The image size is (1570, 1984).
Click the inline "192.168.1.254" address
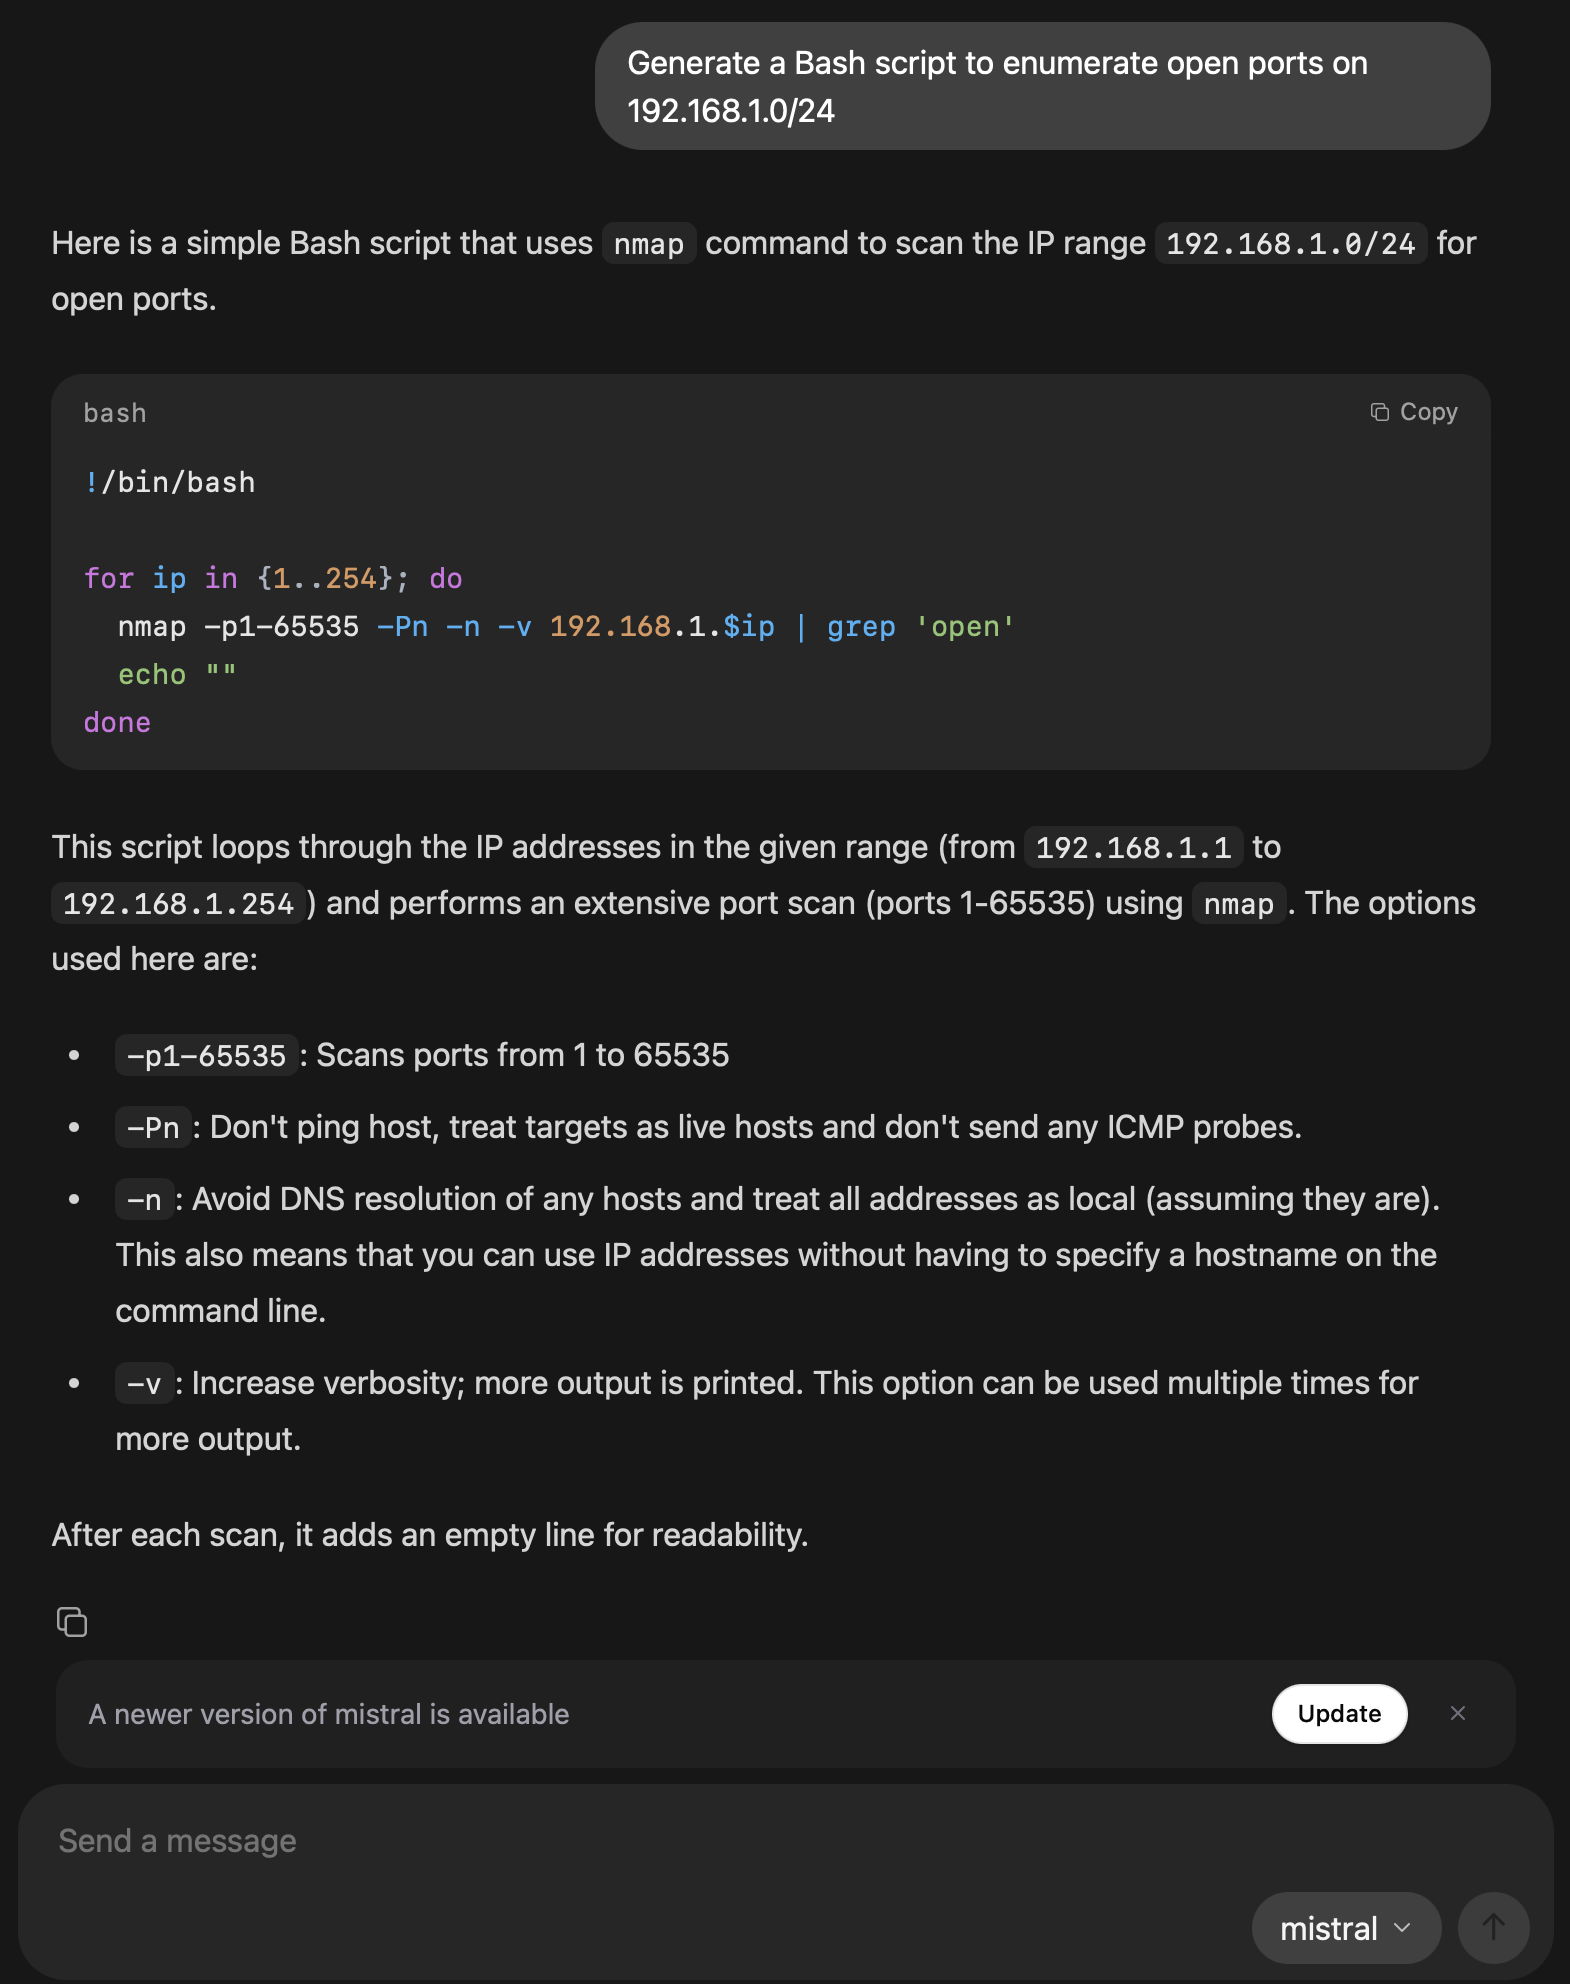(178, 904)
